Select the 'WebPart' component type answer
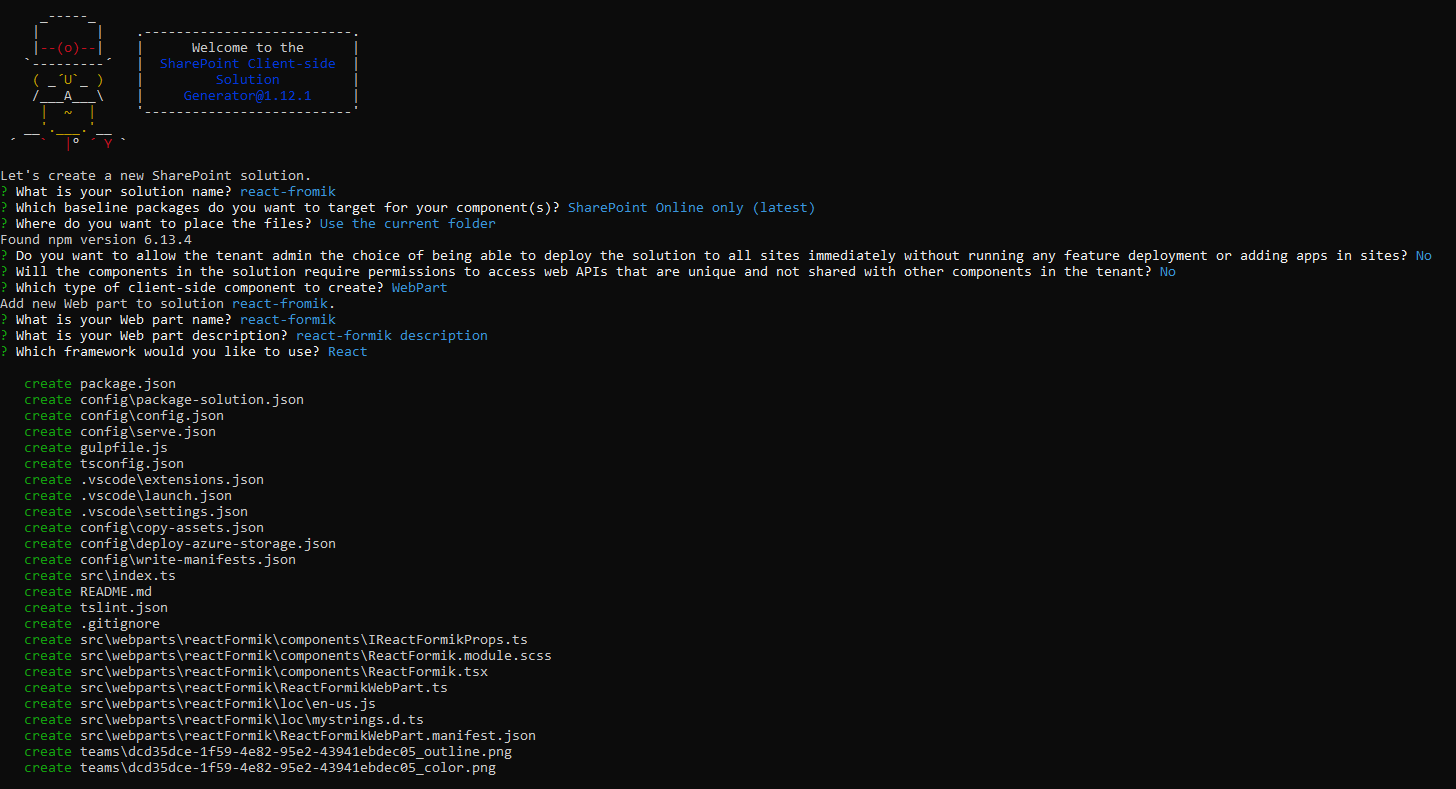 pyautogui.click(x=420, y=287)
